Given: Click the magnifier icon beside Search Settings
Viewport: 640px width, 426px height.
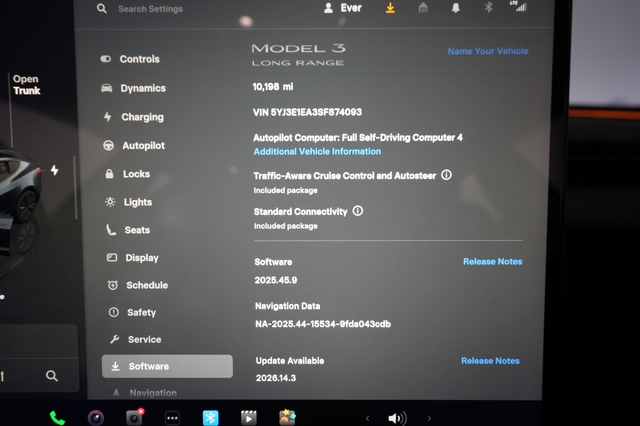Looking at the screenshot, I should tap(102, 9).
